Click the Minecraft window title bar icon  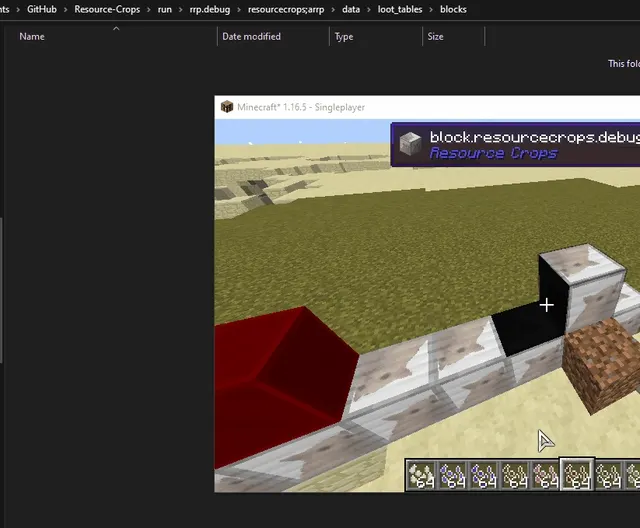[x=227, y=107]
